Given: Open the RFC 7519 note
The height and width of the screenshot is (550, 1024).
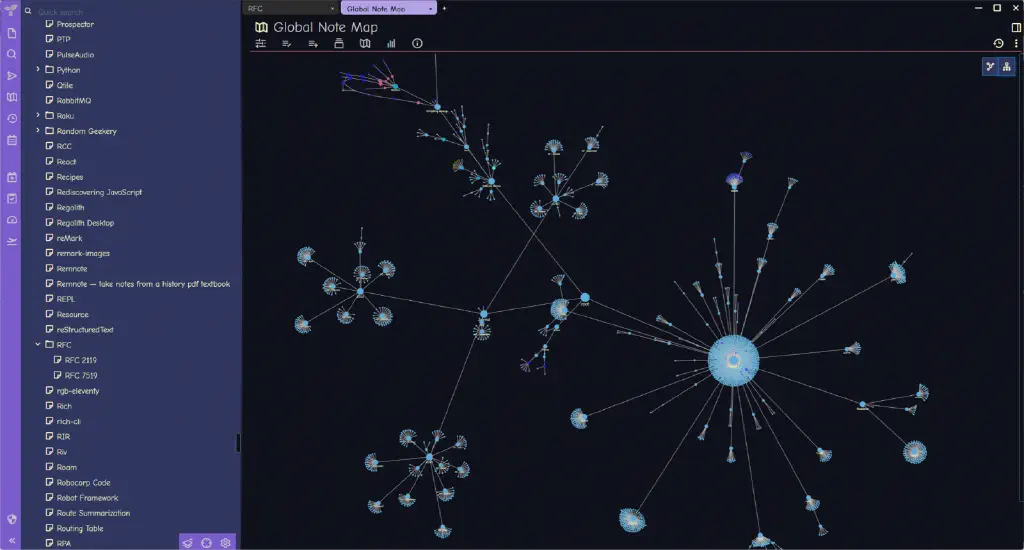Looking at the screenshot, I should click(80, 376).
